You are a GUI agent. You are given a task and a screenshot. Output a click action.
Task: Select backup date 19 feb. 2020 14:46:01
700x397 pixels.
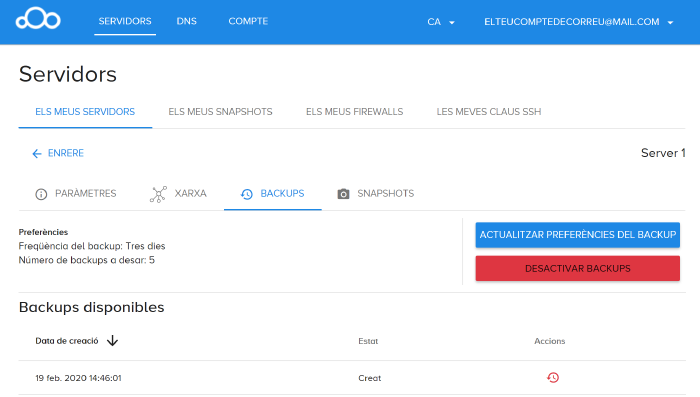(78, 378)
